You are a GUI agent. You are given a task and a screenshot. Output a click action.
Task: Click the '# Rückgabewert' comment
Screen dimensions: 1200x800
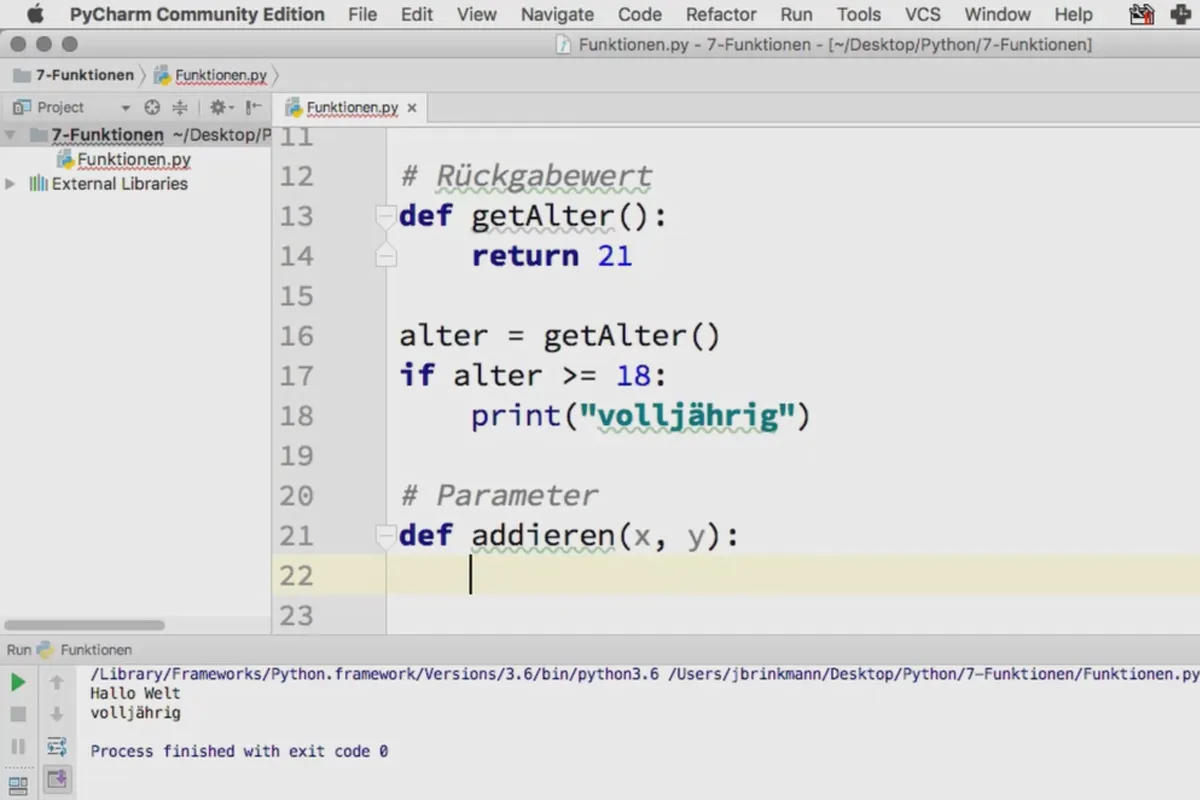click(527, 177)
